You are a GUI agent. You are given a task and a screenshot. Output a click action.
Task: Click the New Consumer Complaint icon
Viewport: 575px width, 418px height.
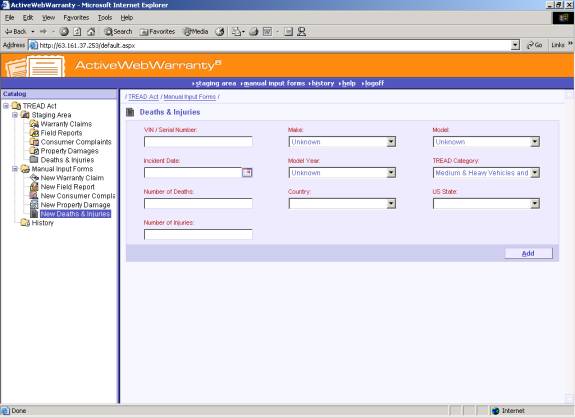34,196
